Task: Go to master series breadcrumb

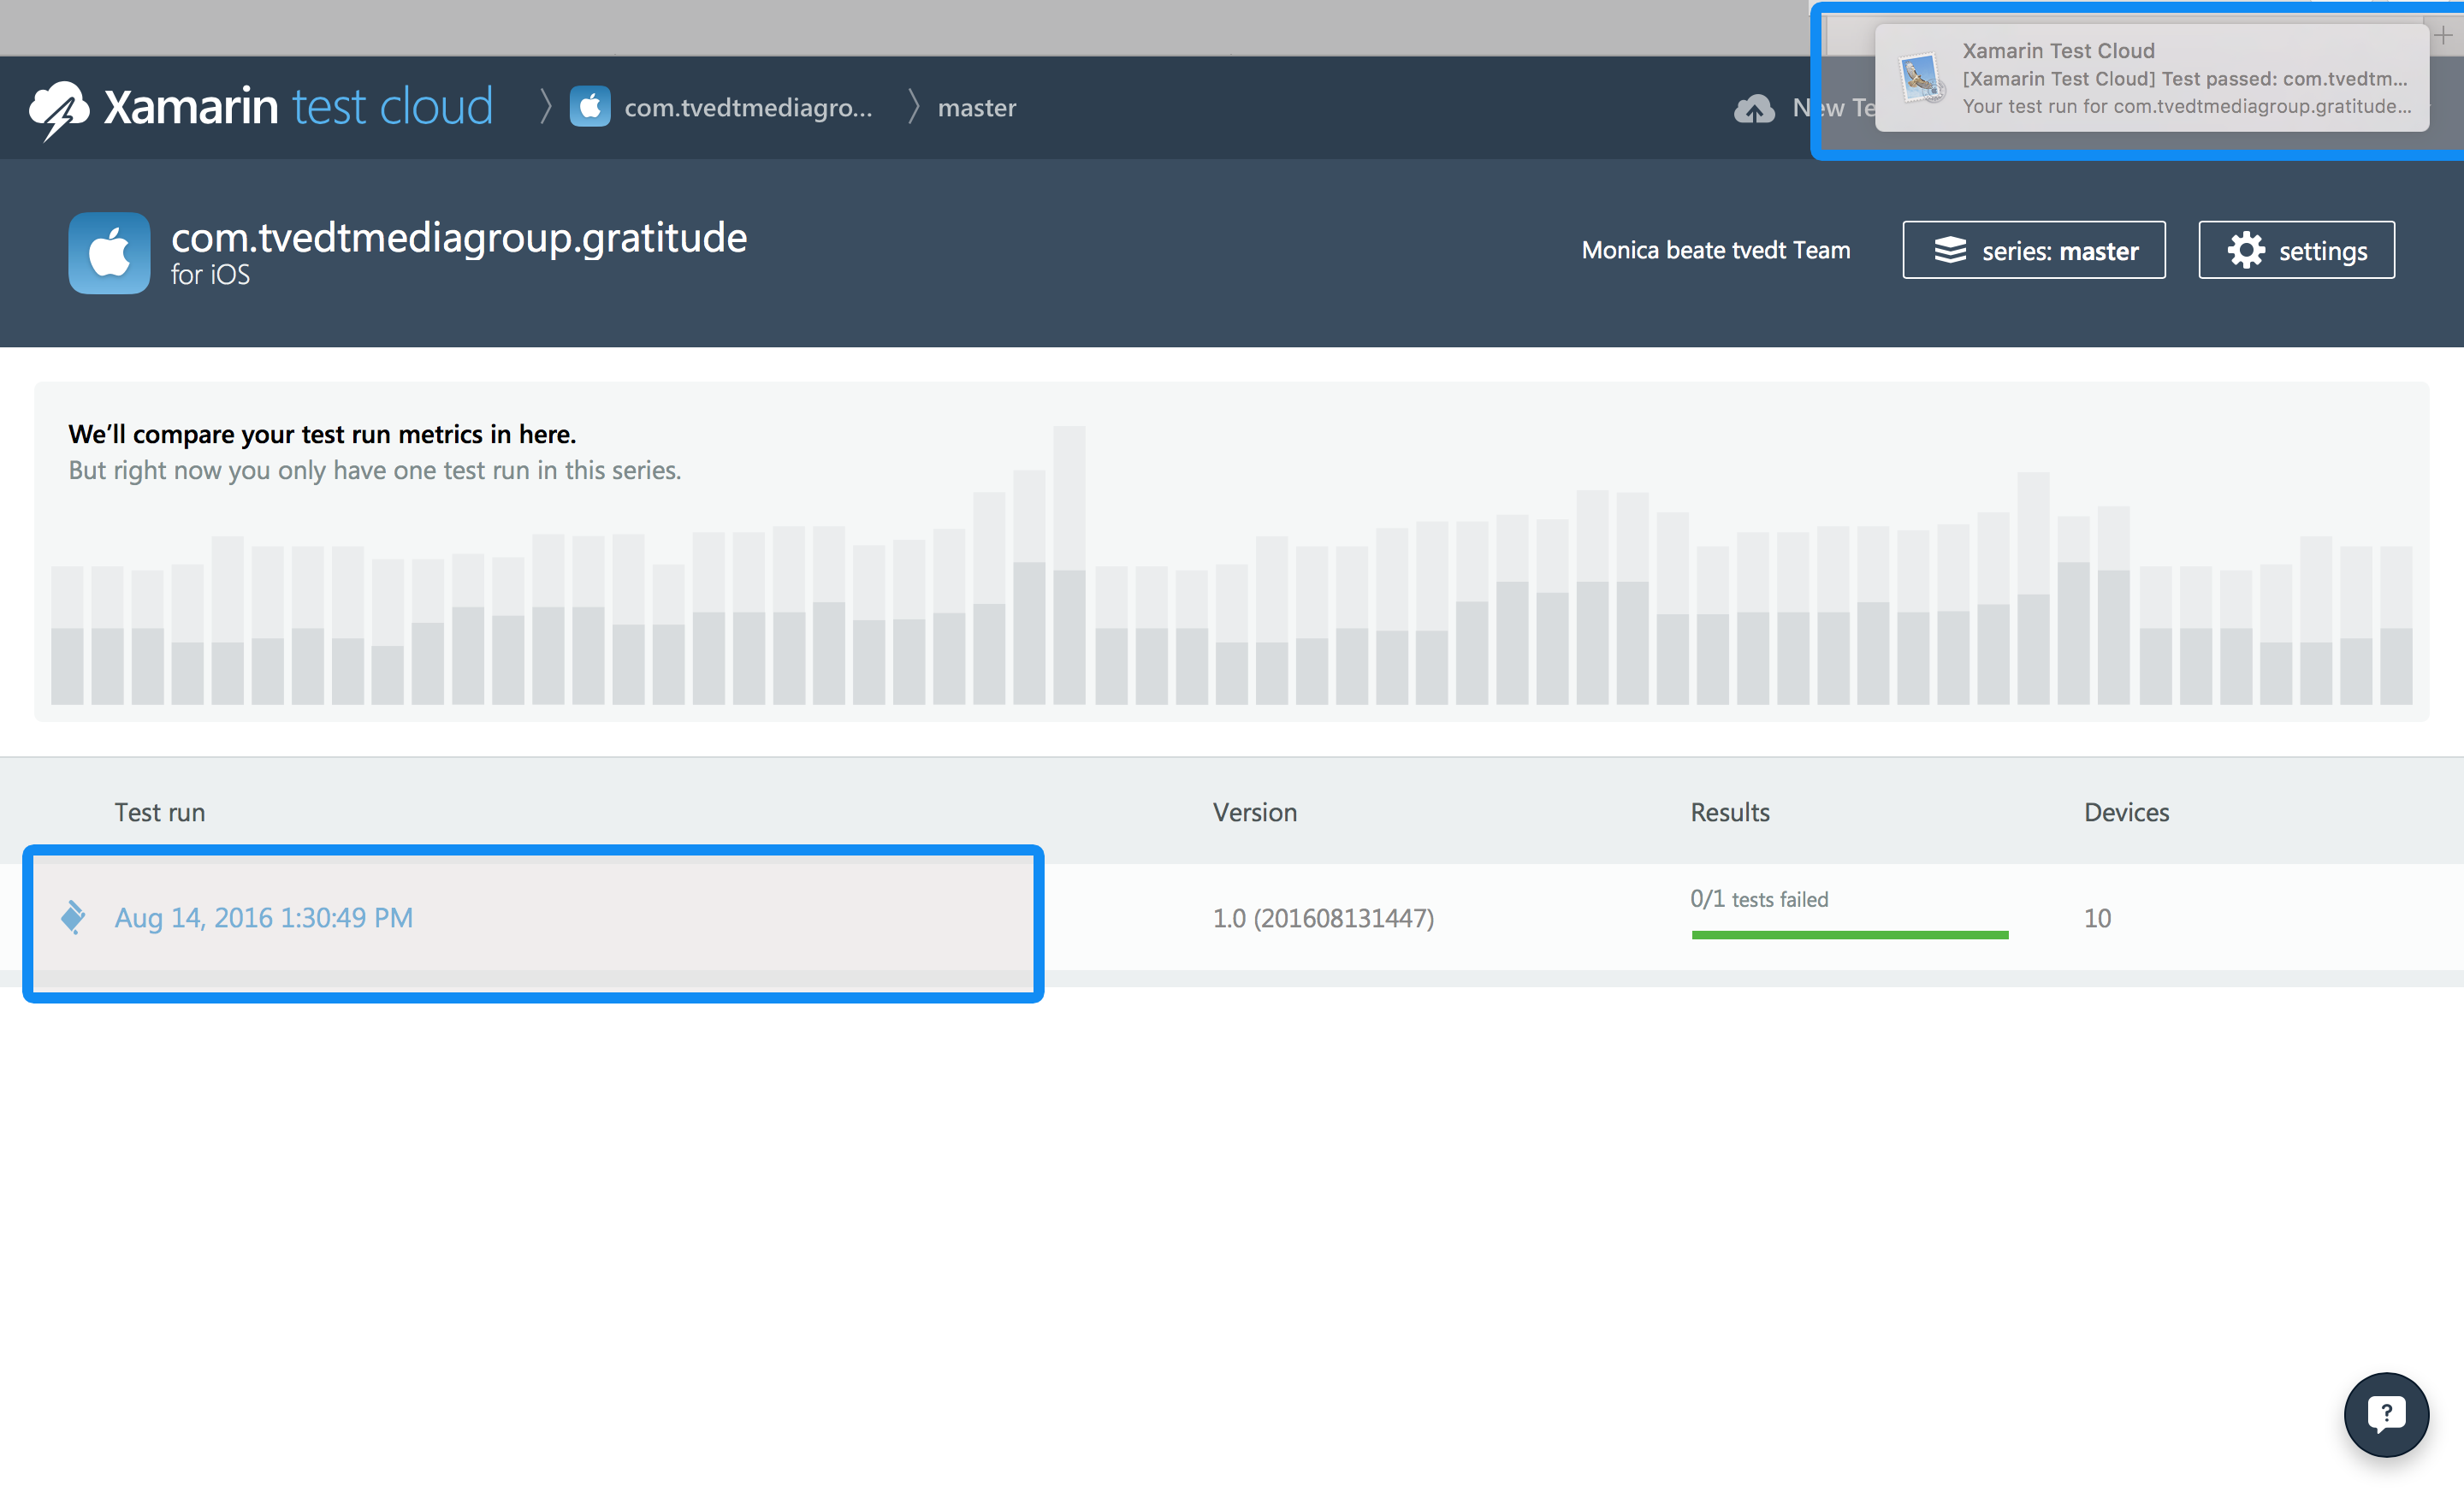Action: (x=976, y=107)
